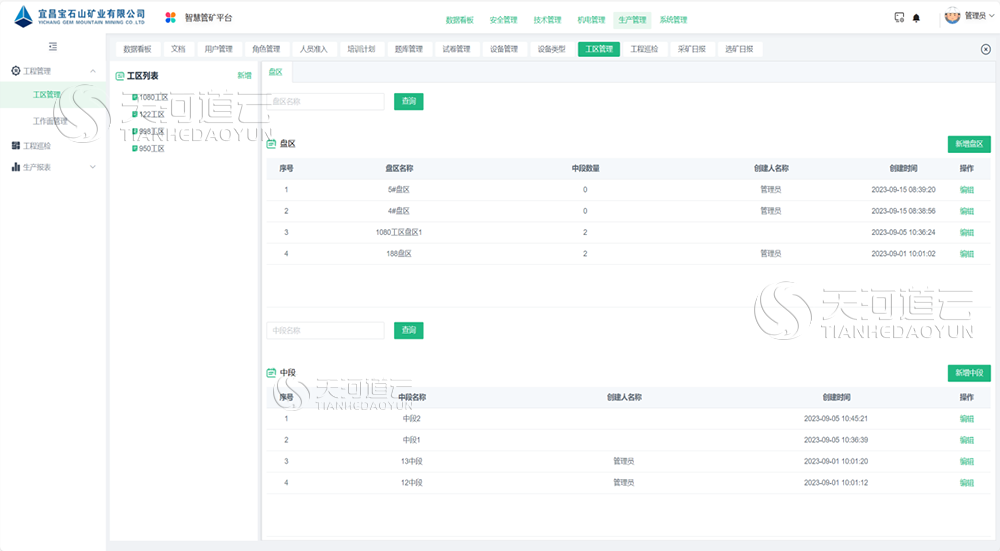The width and height of the screenshot is (1000, 551).
Task: Select the 1080工区 tree item
Action: coord(150,98)
